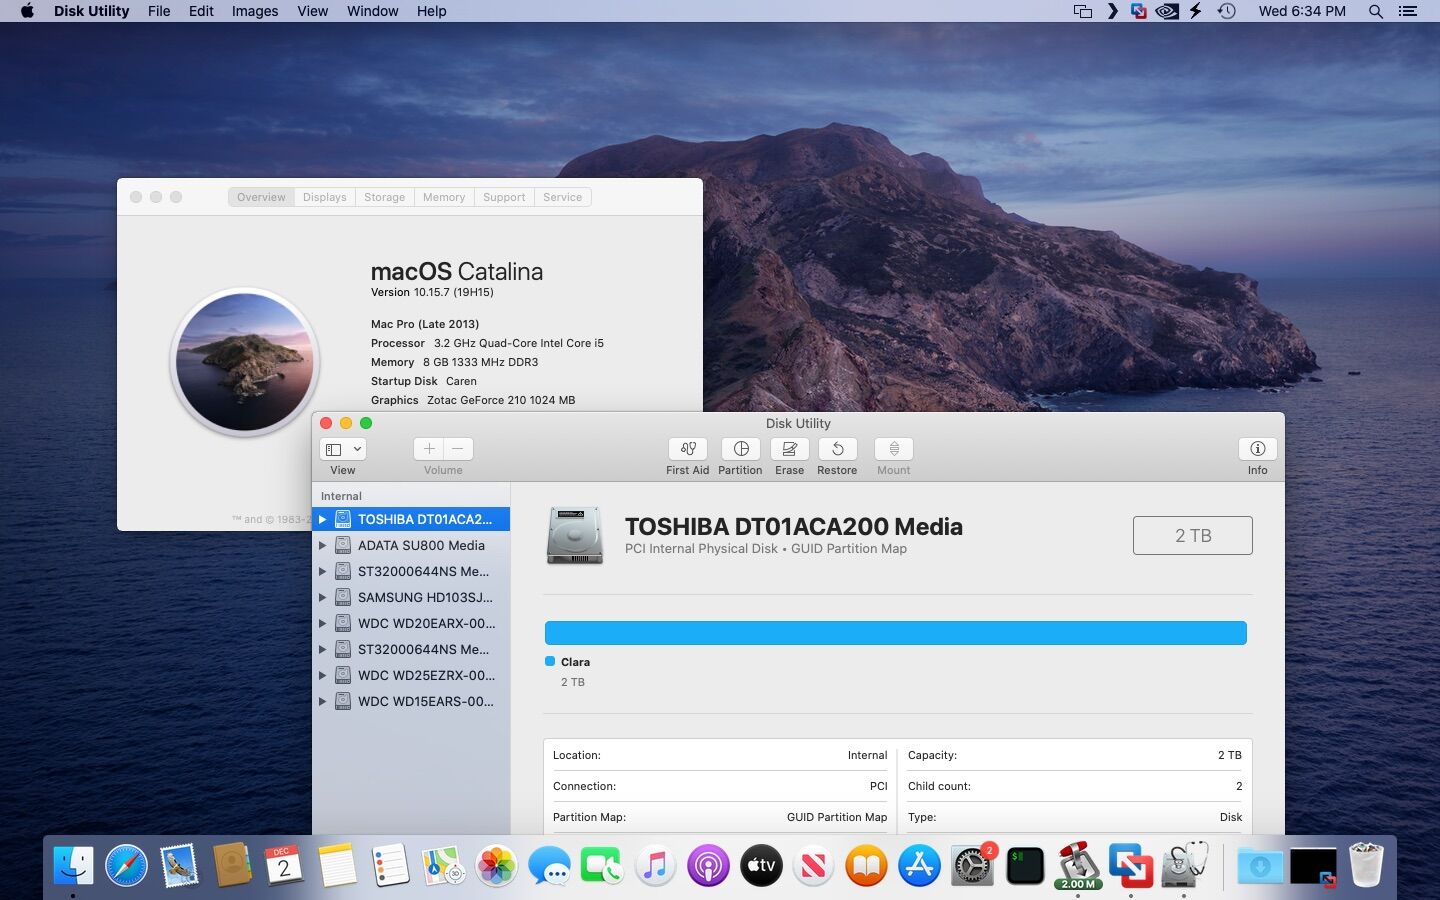Launch Terminal from the Dock
This screenshot has height=900, width=1440.
coord(1025,865)
